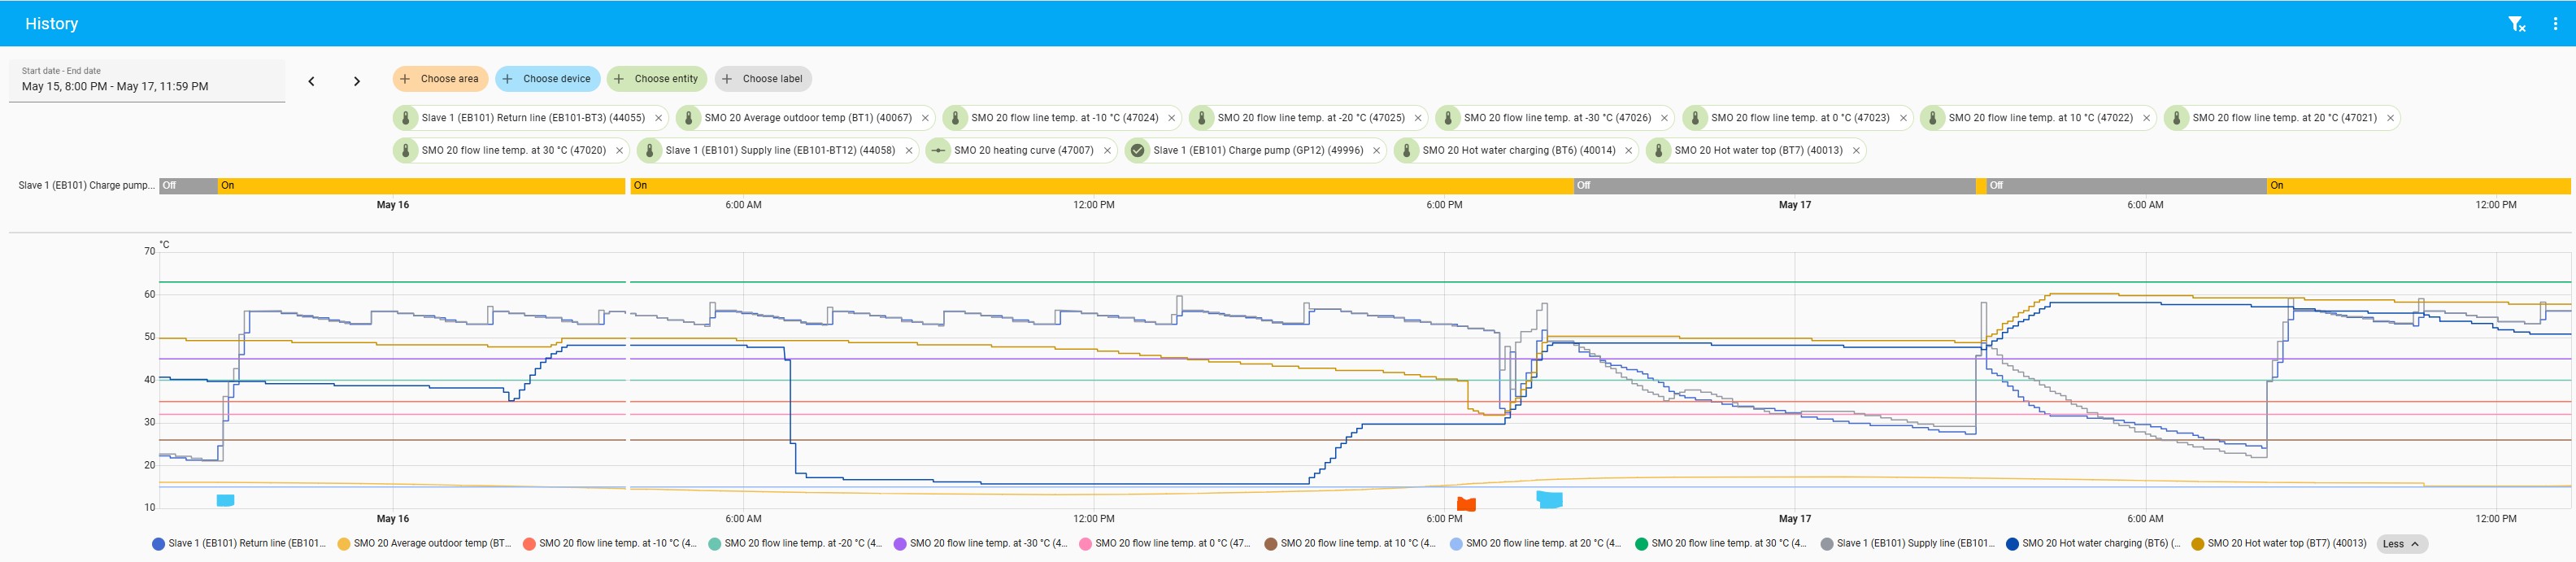Image resolution: width=2576 pixels, height=562 pixels.
Task: Remove the Supply line (44058) chip
Action: coord(908,151)
